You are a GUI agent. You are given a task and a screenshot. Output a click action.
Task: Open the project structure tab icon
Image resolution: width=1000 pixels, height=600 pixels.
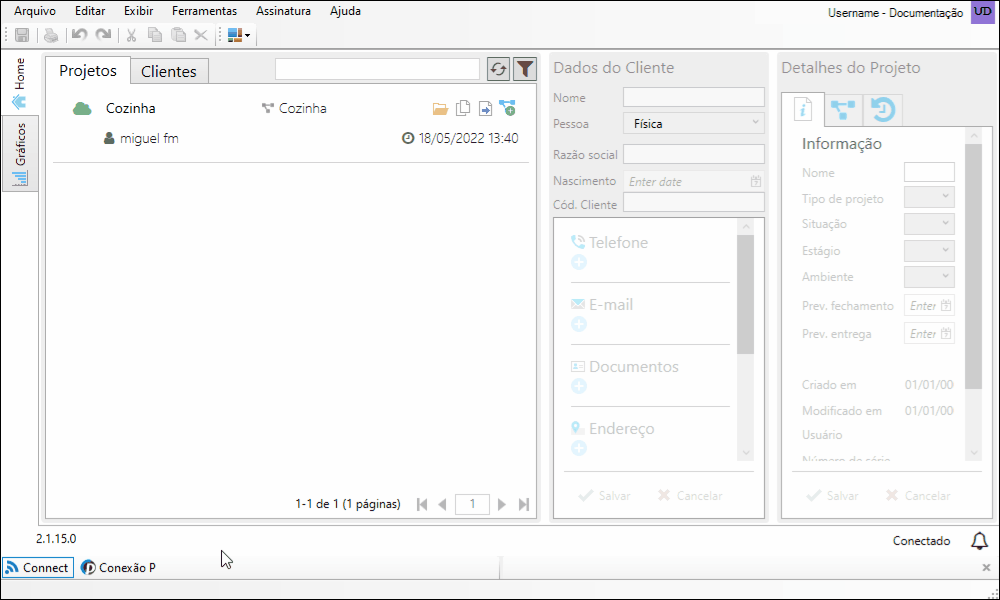tap(843, 110)
